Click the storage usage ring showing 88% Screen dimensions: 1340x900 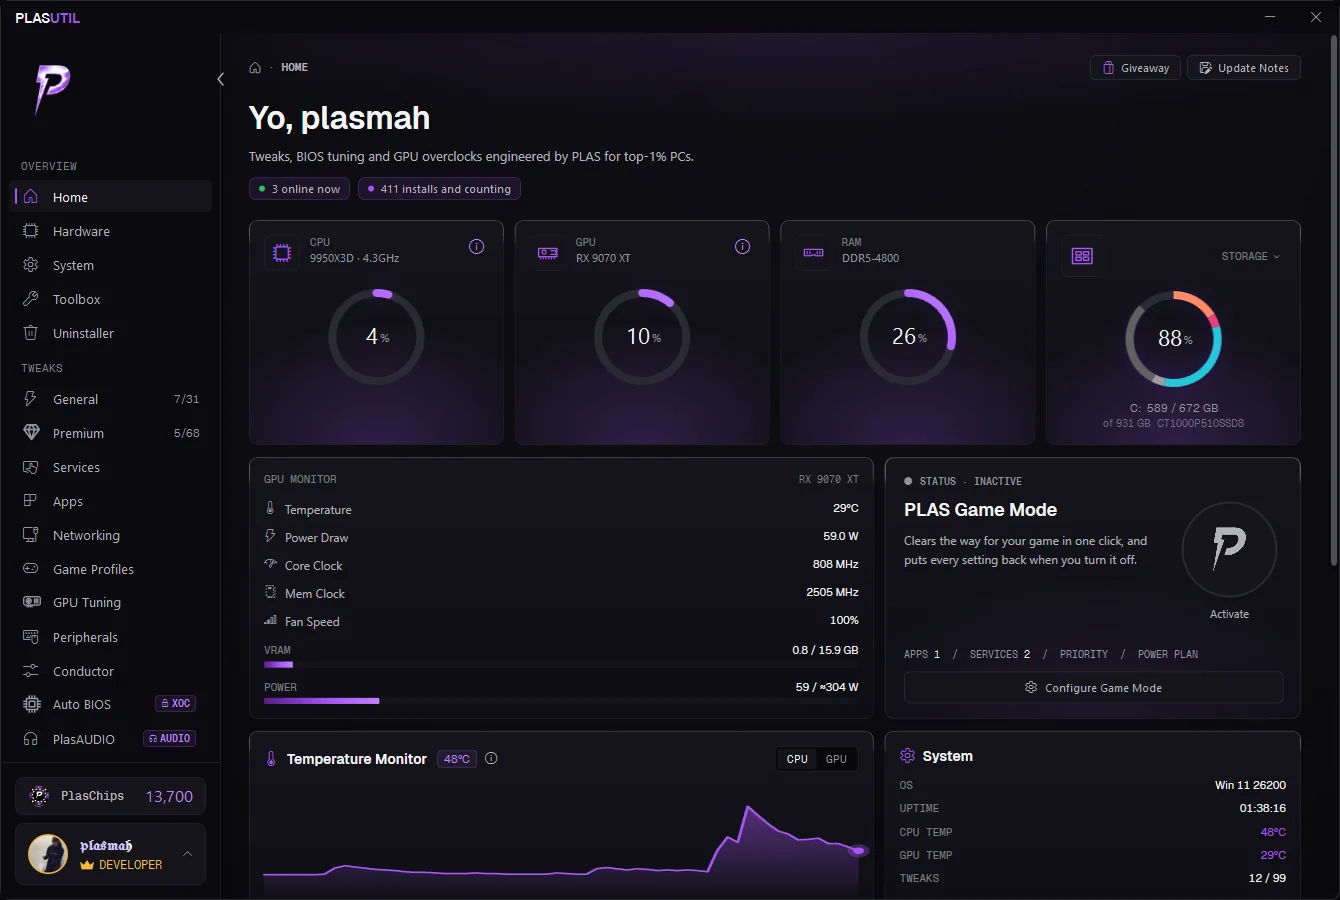click(x=1174, y=339)
